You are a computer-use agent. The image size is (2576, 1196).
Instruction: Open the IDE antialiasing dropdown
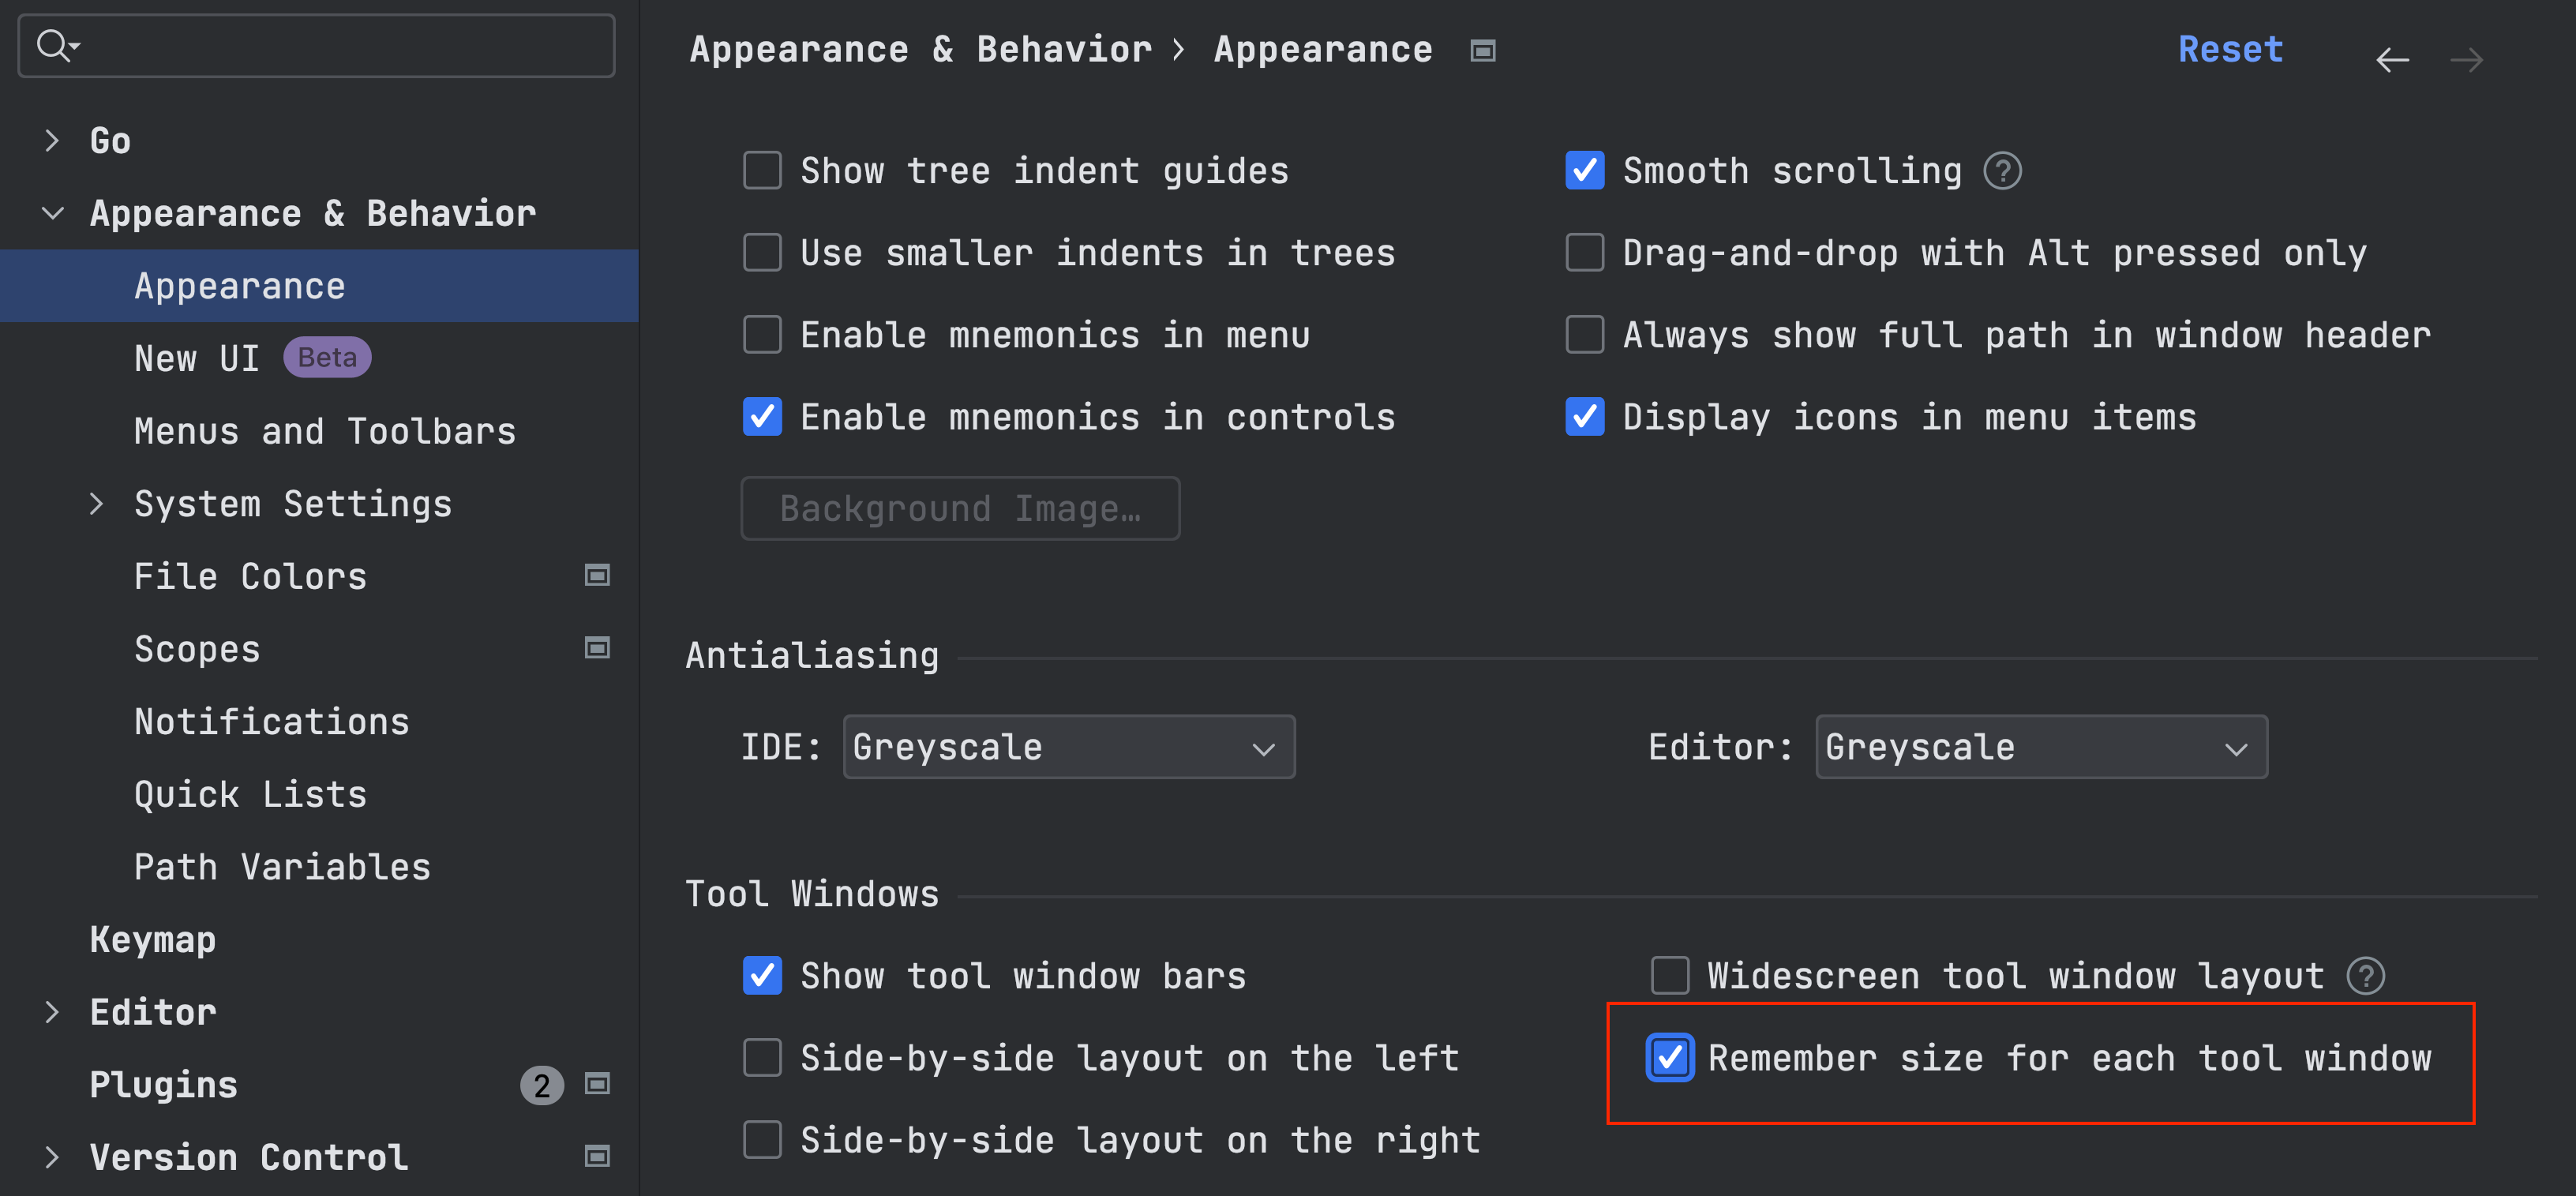[x=1068, y=747]
